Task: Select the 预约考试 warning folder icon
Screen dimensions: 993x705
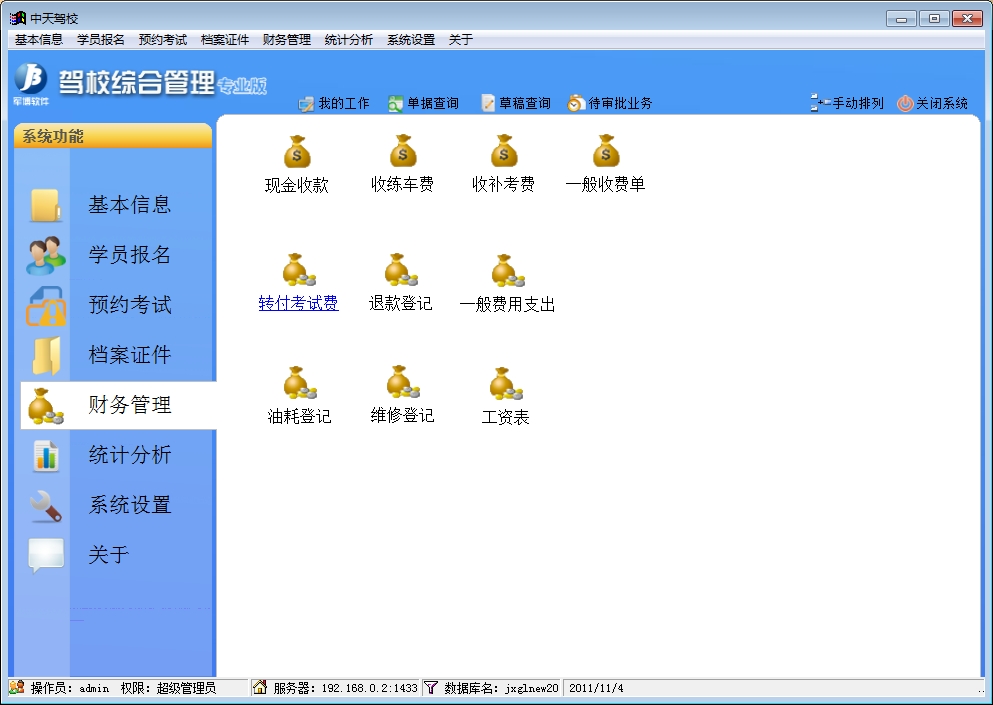Action: [x=46, y=305]
